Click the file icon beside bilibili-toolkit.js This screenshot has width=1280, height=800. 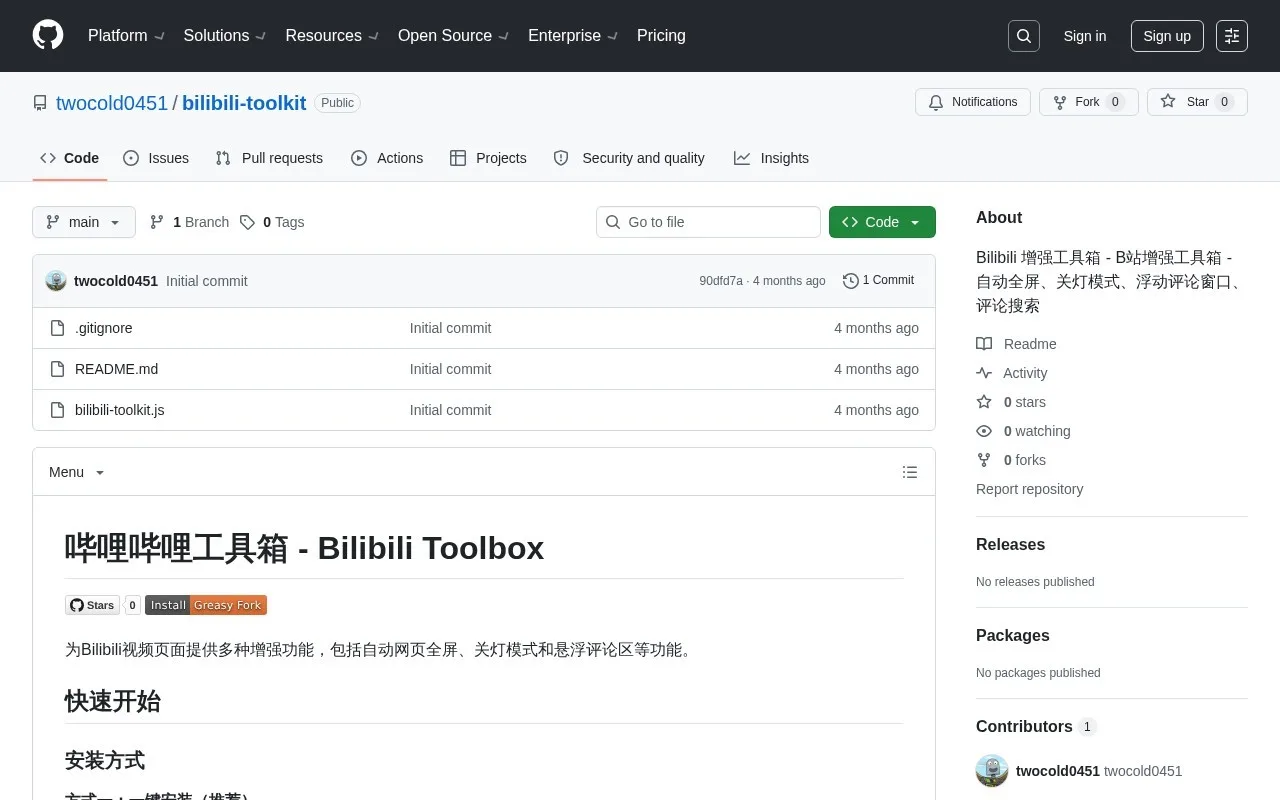coord(58,410)
